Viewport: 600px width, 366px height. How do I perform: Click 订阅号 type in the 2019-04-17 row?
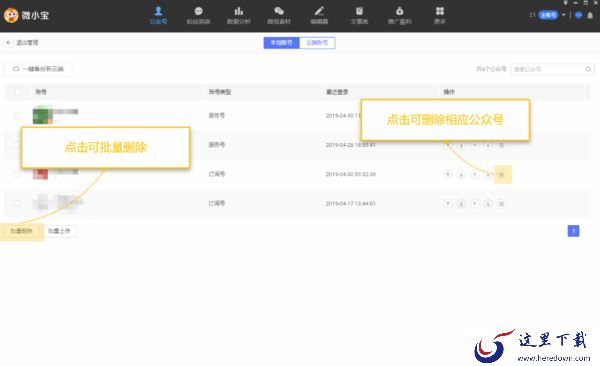(x=217, y=203)
